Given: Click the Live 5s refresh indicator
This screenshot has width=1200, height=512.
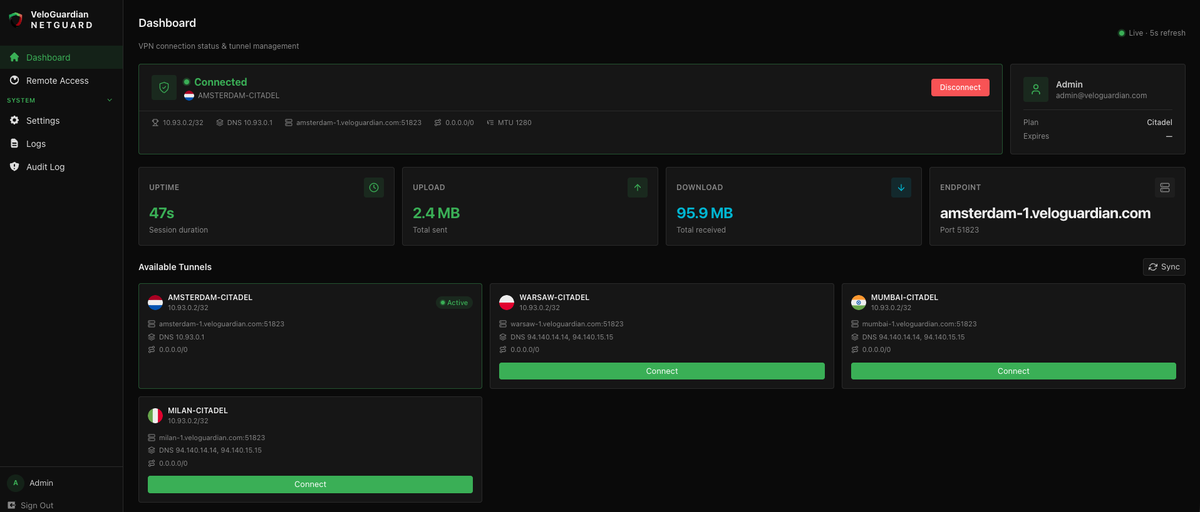Looking at the screenshot, I should [1152, 33].
